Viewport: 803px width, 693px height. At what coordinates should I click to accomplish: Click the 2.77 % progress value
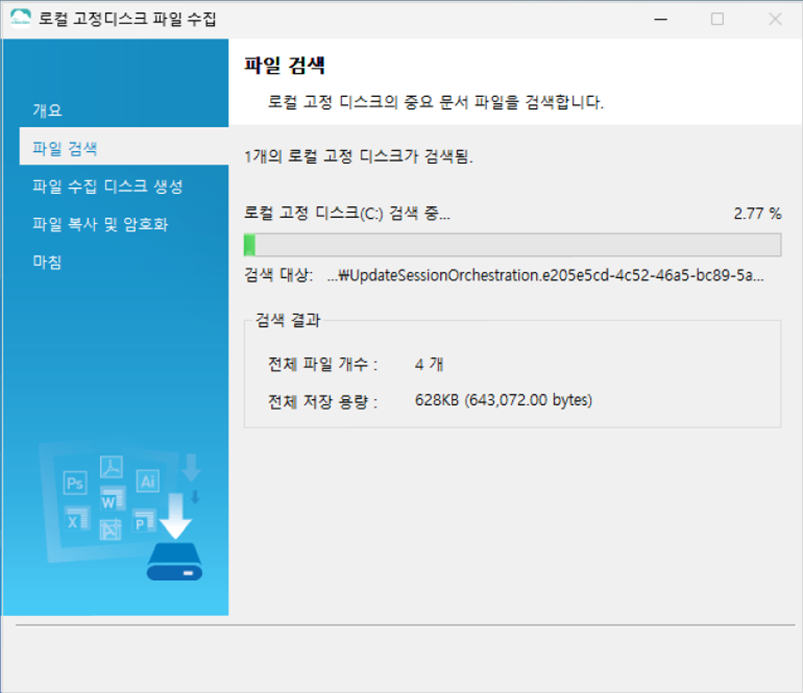(x=757, y=213)
